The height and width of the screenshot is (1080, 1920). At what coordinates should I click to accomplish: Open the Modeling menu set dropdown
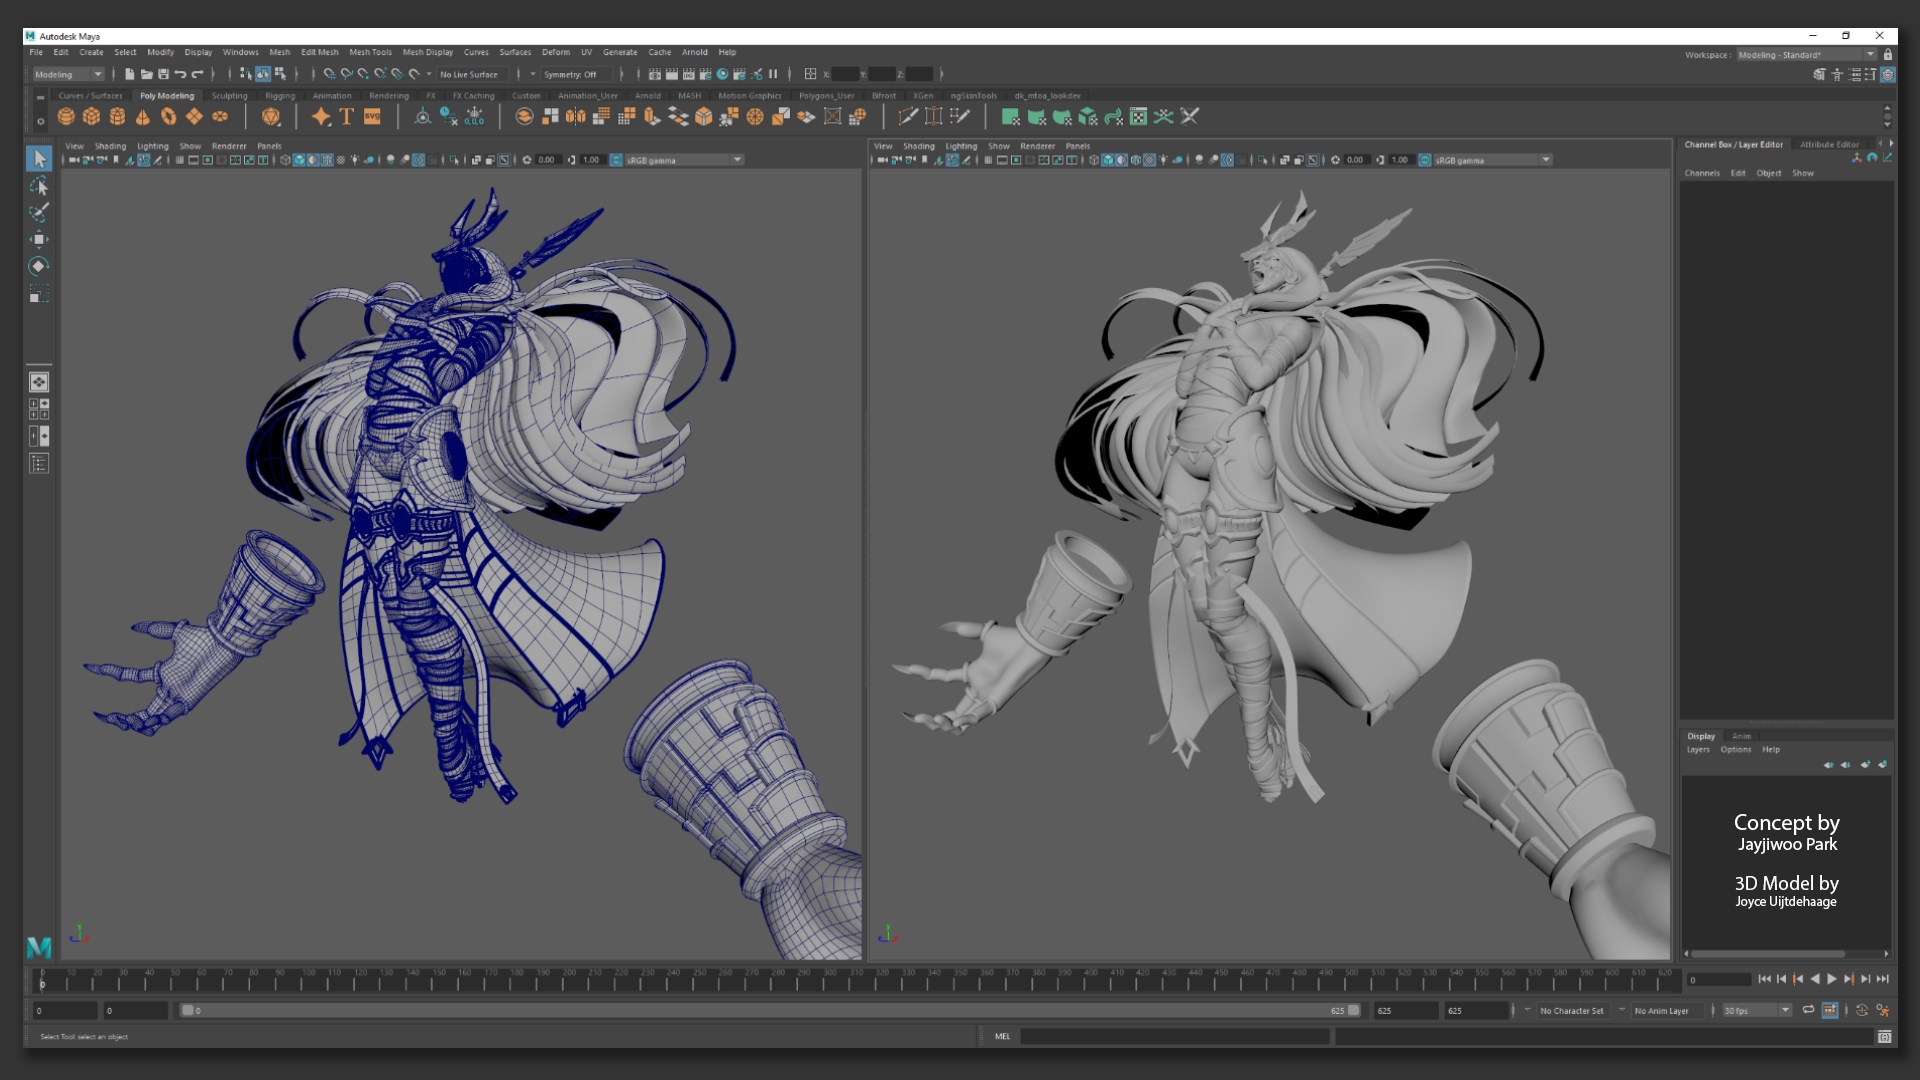pos(68,74)
